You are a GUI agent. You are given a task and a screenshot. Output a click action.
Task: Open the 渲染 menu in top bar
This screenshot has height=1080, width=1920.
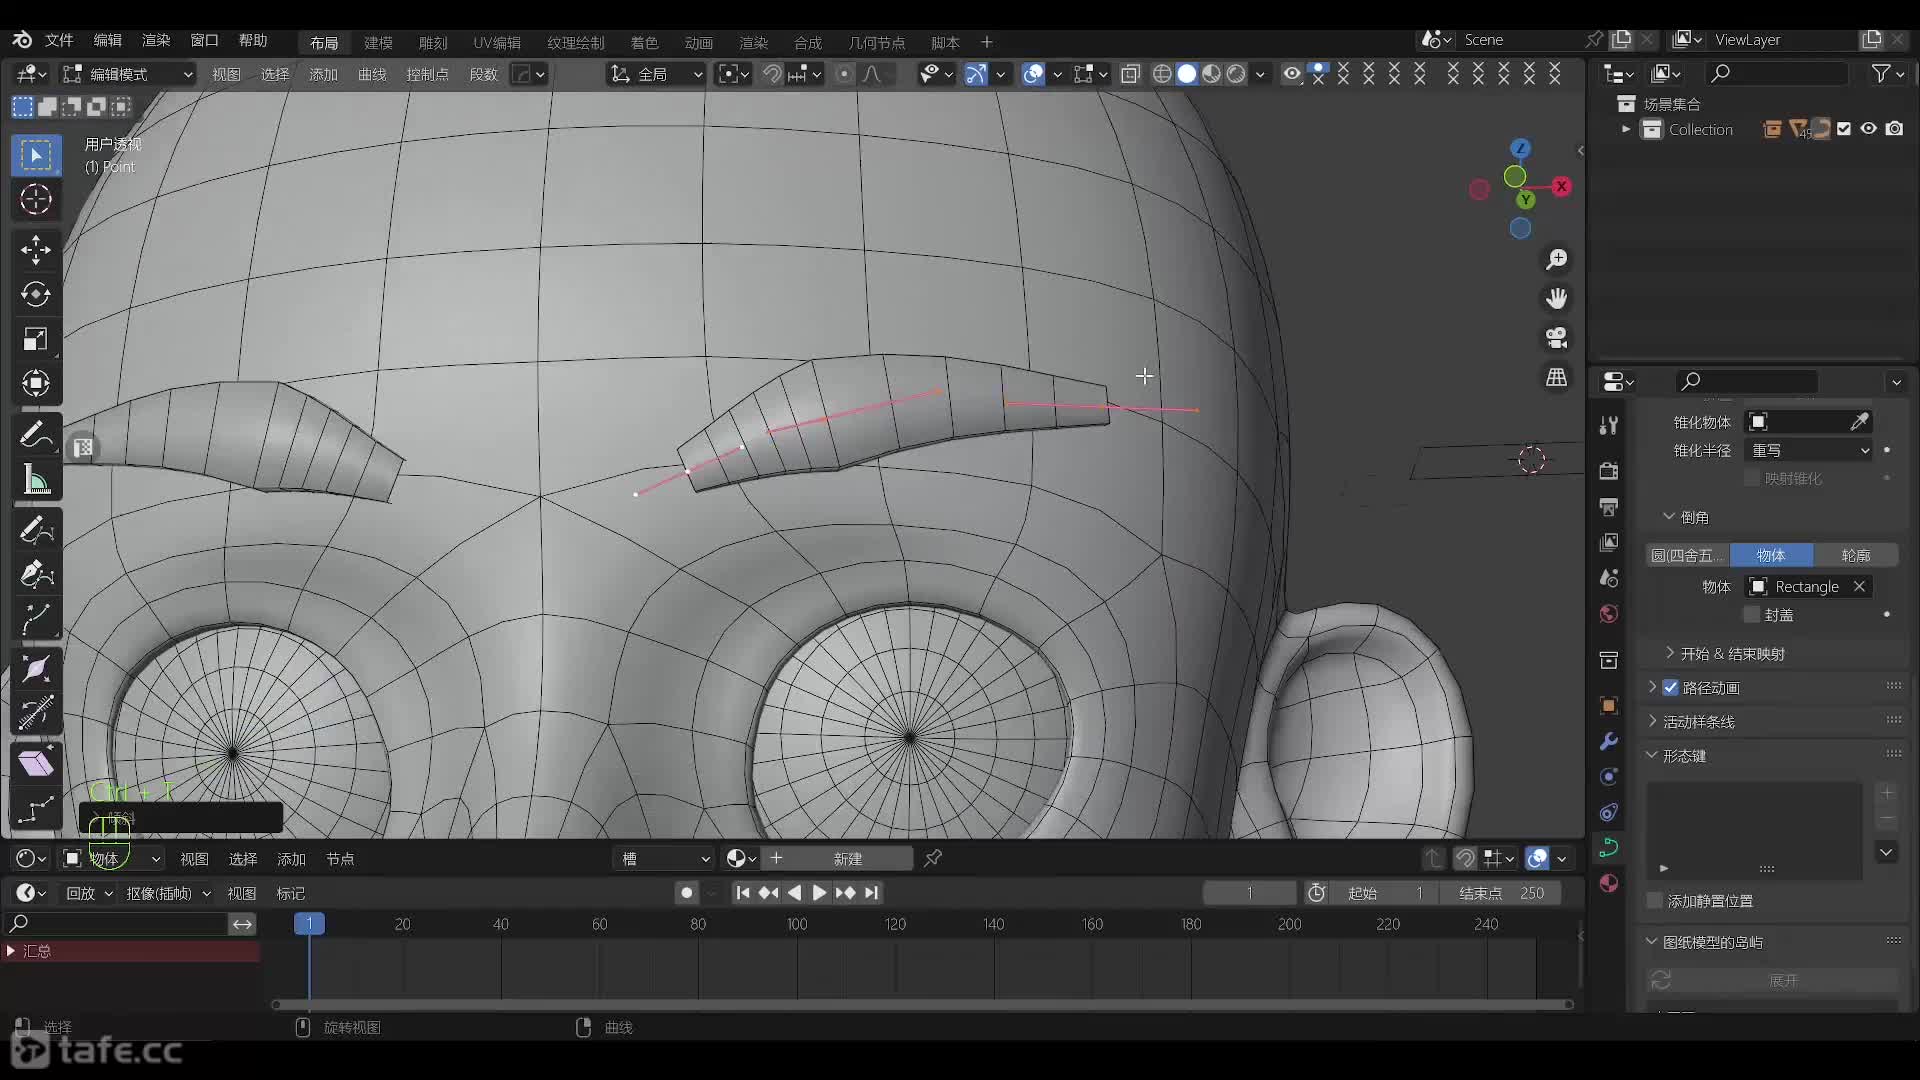click(156, 40)
